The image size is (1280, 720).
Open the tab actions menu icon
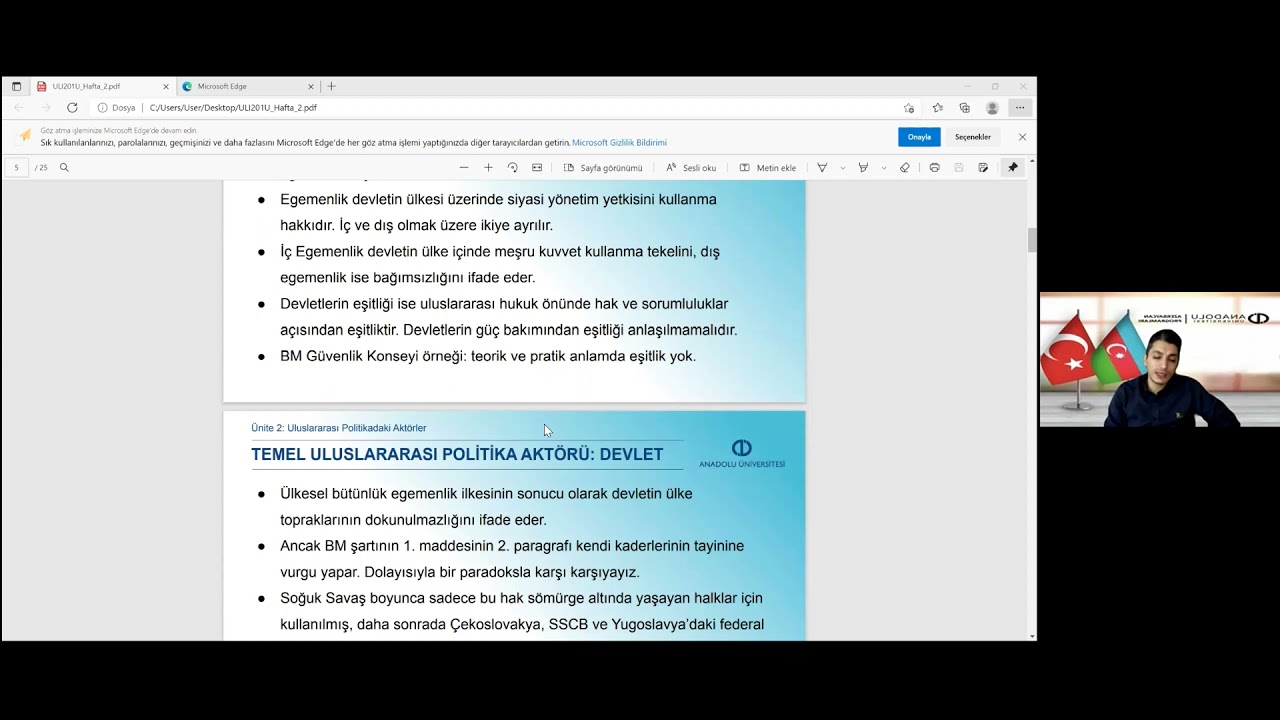pos(16,87)
